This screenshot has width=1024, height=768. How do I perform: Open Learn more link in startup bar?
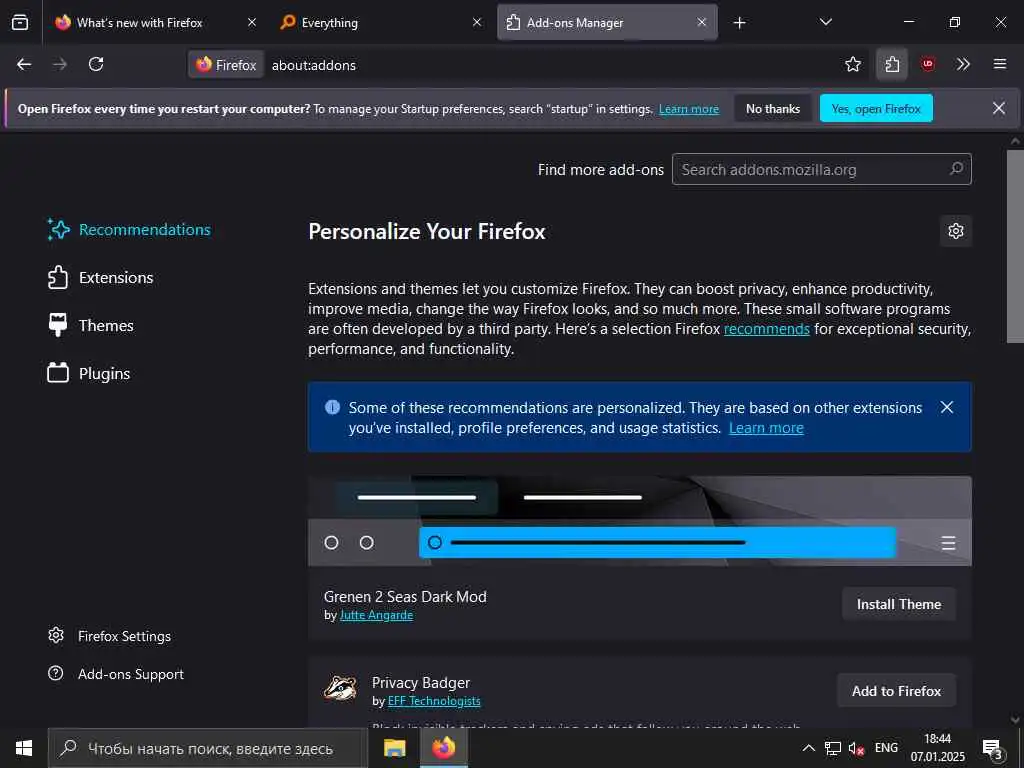click(688, 109)
